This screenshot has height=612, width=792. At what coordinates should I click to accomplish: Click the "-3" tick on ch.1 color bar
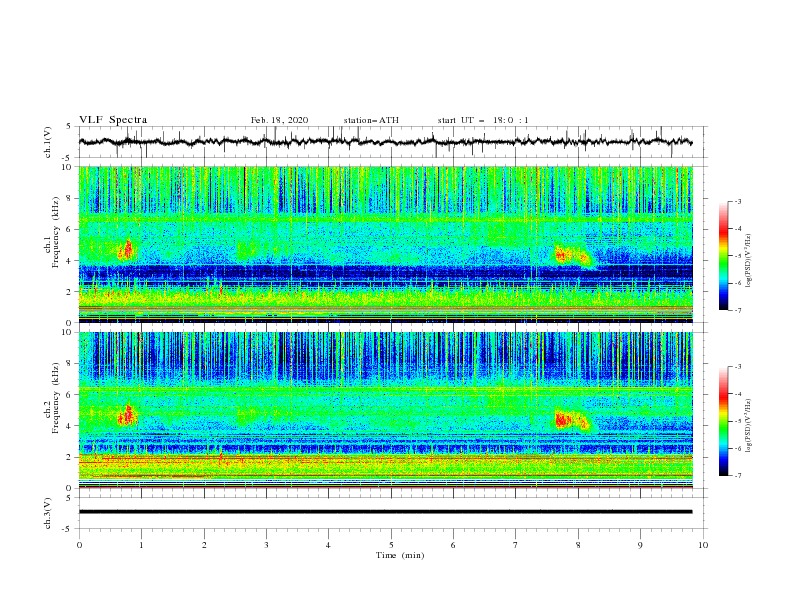(737, 201)
